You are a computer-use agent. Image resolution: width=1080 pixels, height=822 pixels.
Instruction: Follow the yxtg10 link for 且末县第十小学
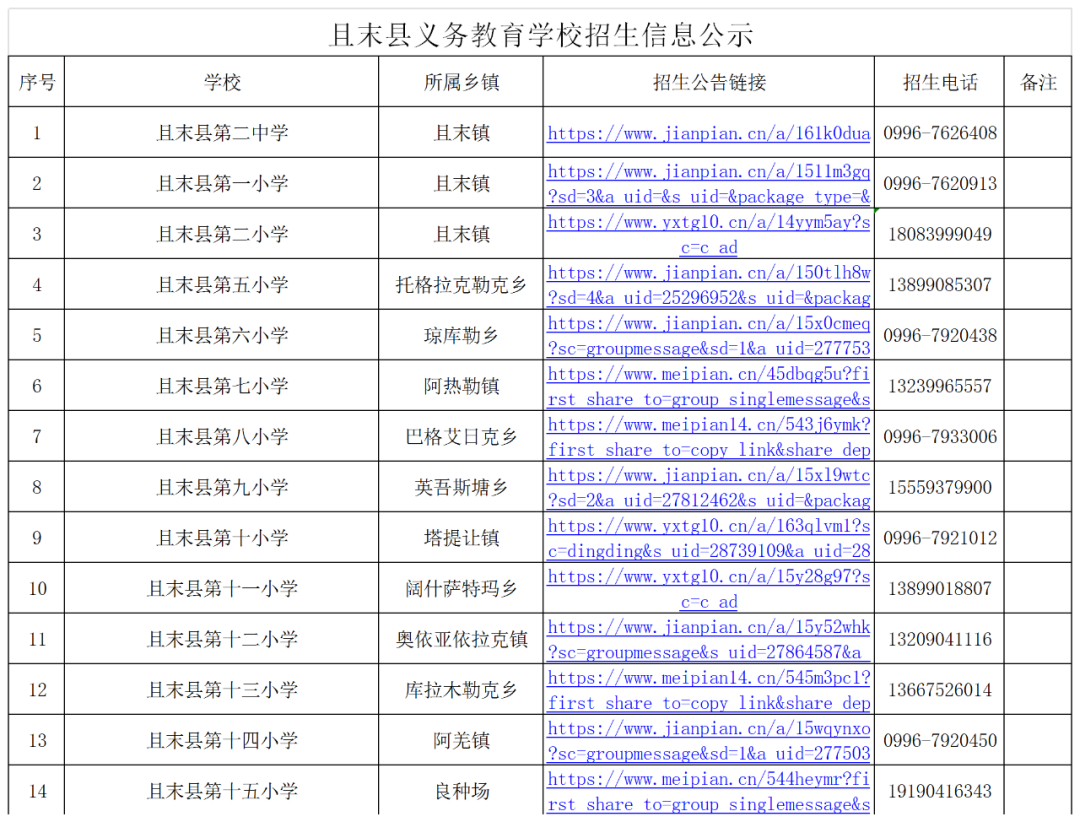pyautogui.click(x=708, y=527)
